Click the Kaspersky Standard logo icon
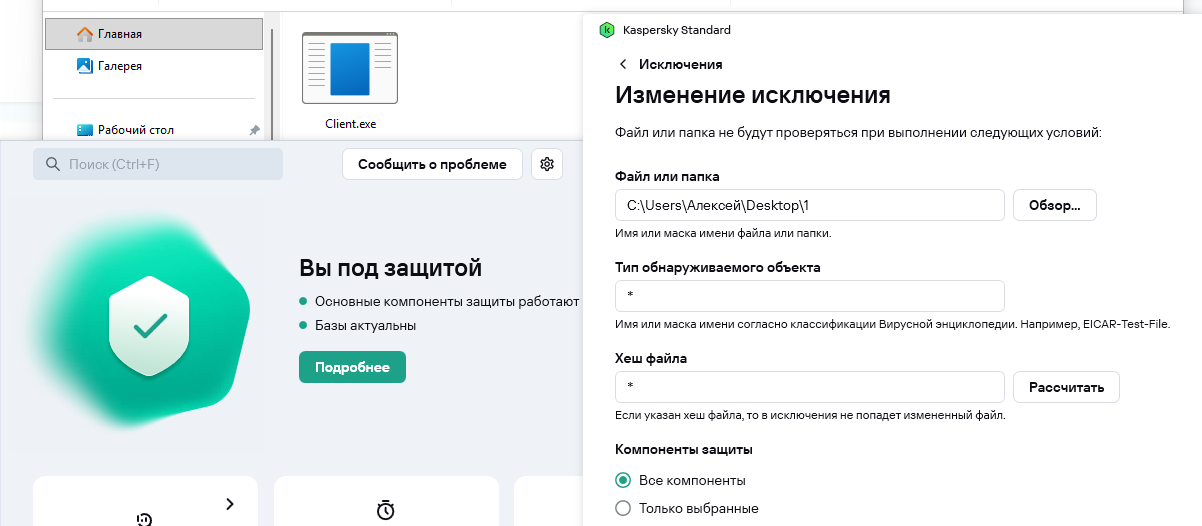 click(x=606, y=30)
